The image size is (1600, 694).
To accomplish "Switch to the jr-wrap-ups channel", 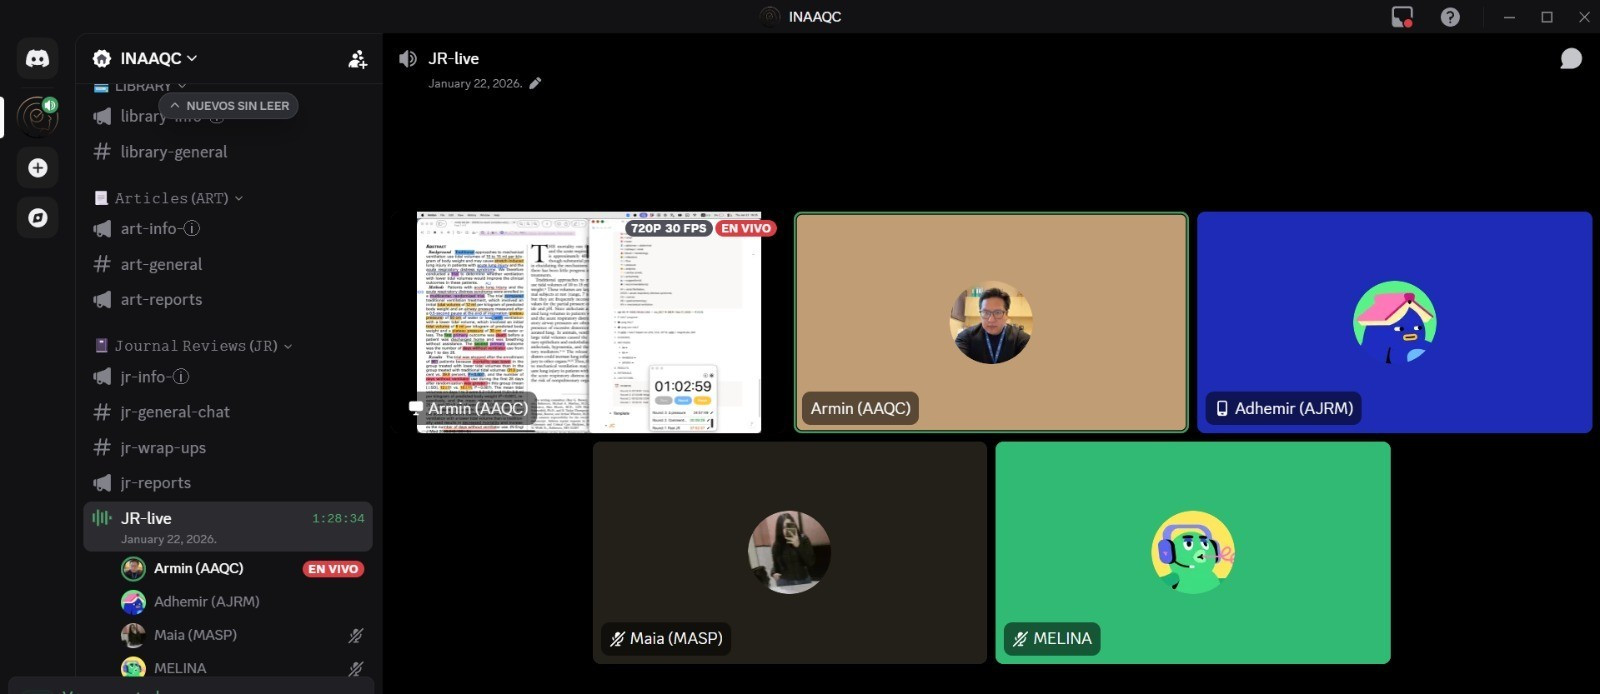I will (163, 448).
